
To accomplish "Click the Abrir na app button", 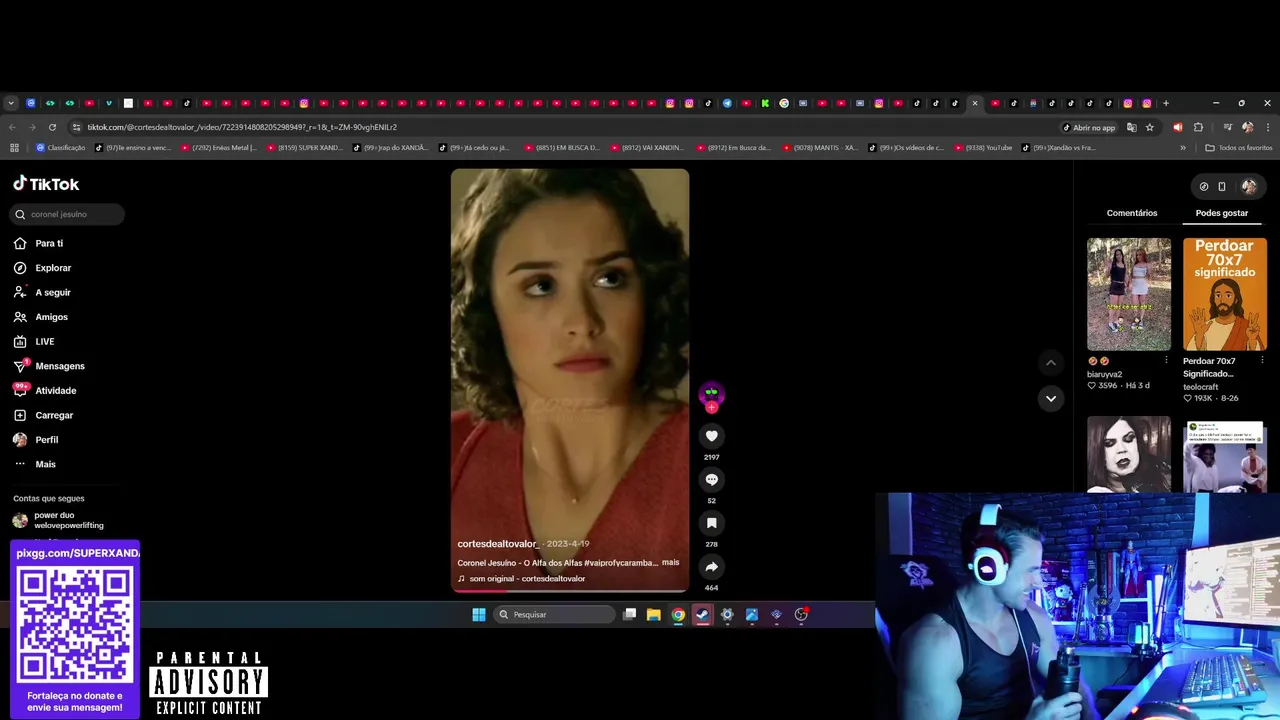I will pos(1090,127).
